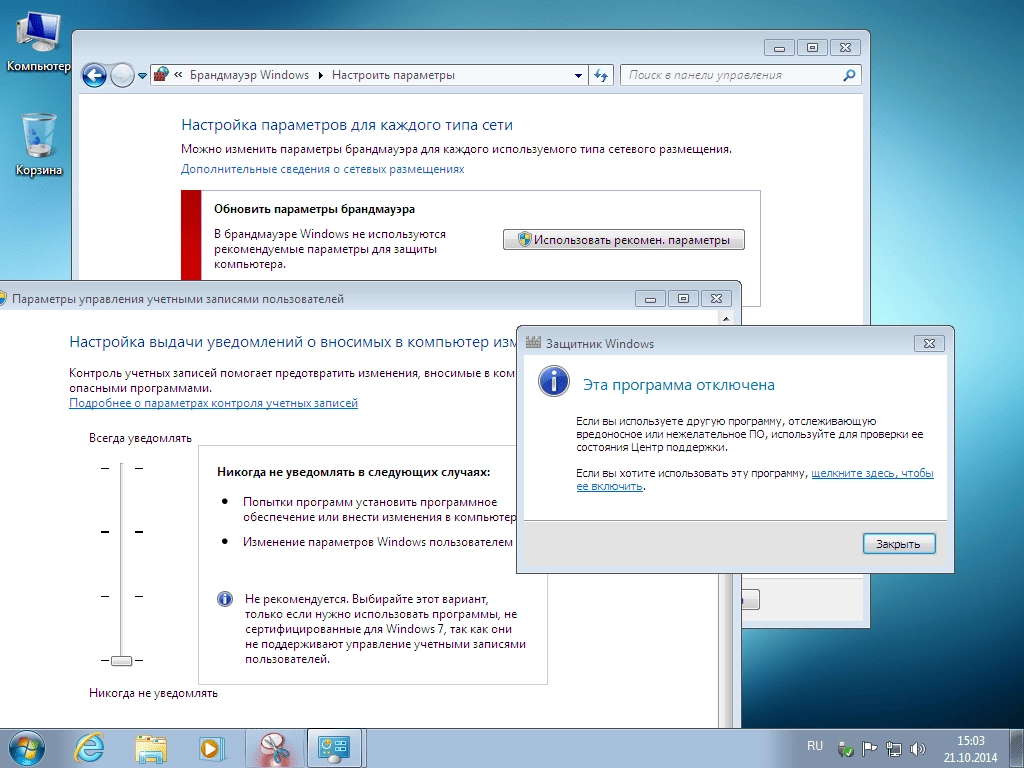Click the blue info icon in UAC description
This screenshot has width=1024, height=768.
point(225,599)
